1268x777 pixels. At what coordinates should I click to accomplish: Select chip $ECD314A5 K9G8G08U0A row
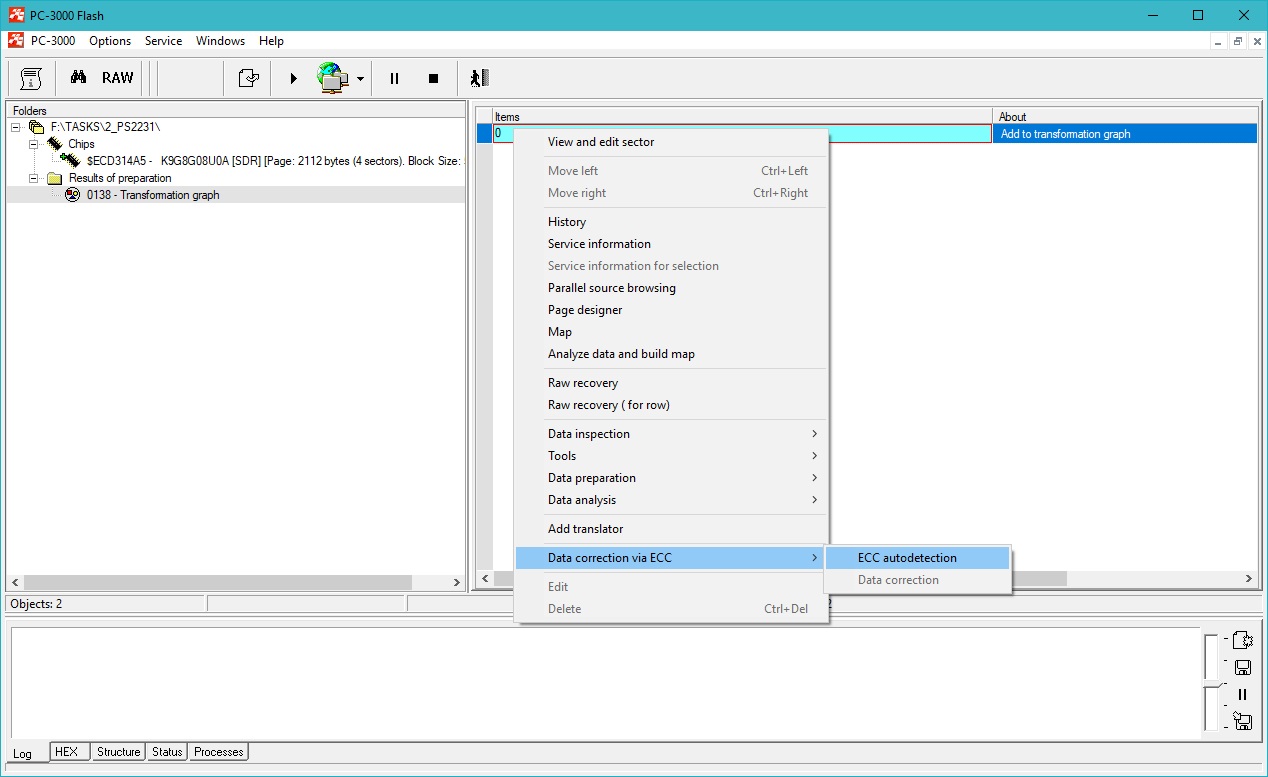tap(262, 161)
